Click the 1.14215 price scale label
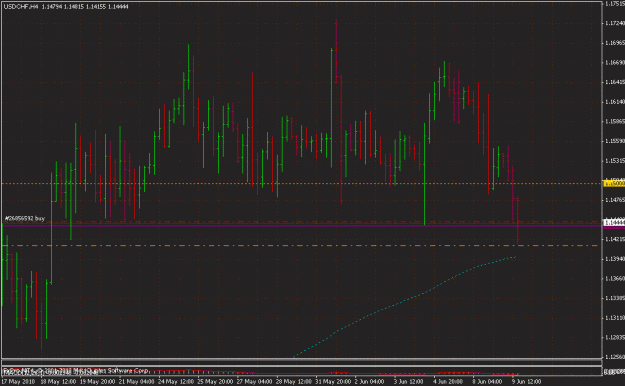625x386 pixels. click(x=615, y=239)
